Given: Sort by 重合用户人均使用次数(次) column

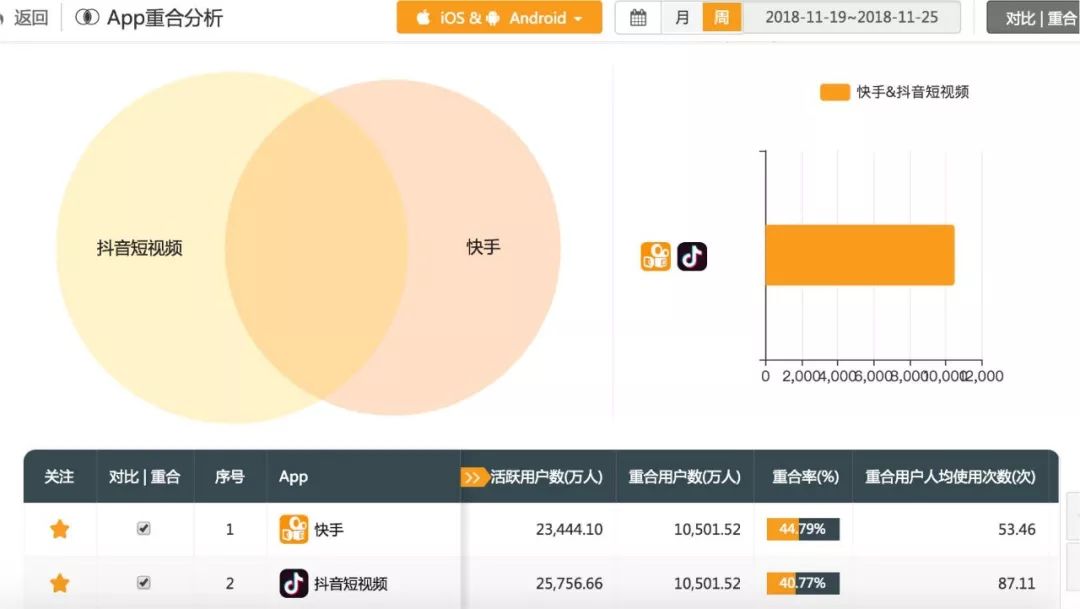Looking at the screenshot, I should click(x=951, y=477).
